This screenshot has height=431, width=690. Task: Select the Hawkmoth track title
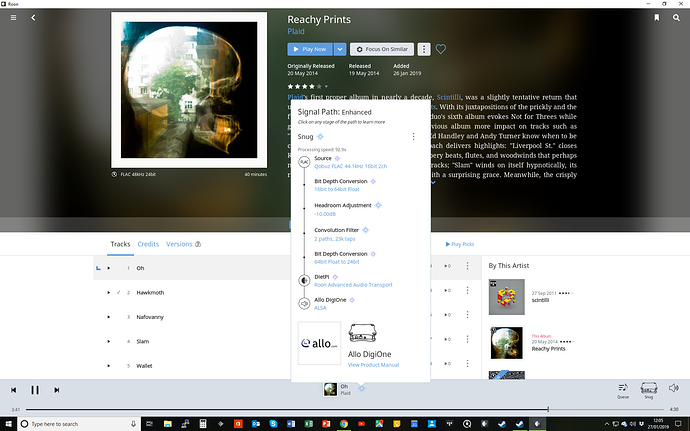pyautogui.click(x=150, y=292)
